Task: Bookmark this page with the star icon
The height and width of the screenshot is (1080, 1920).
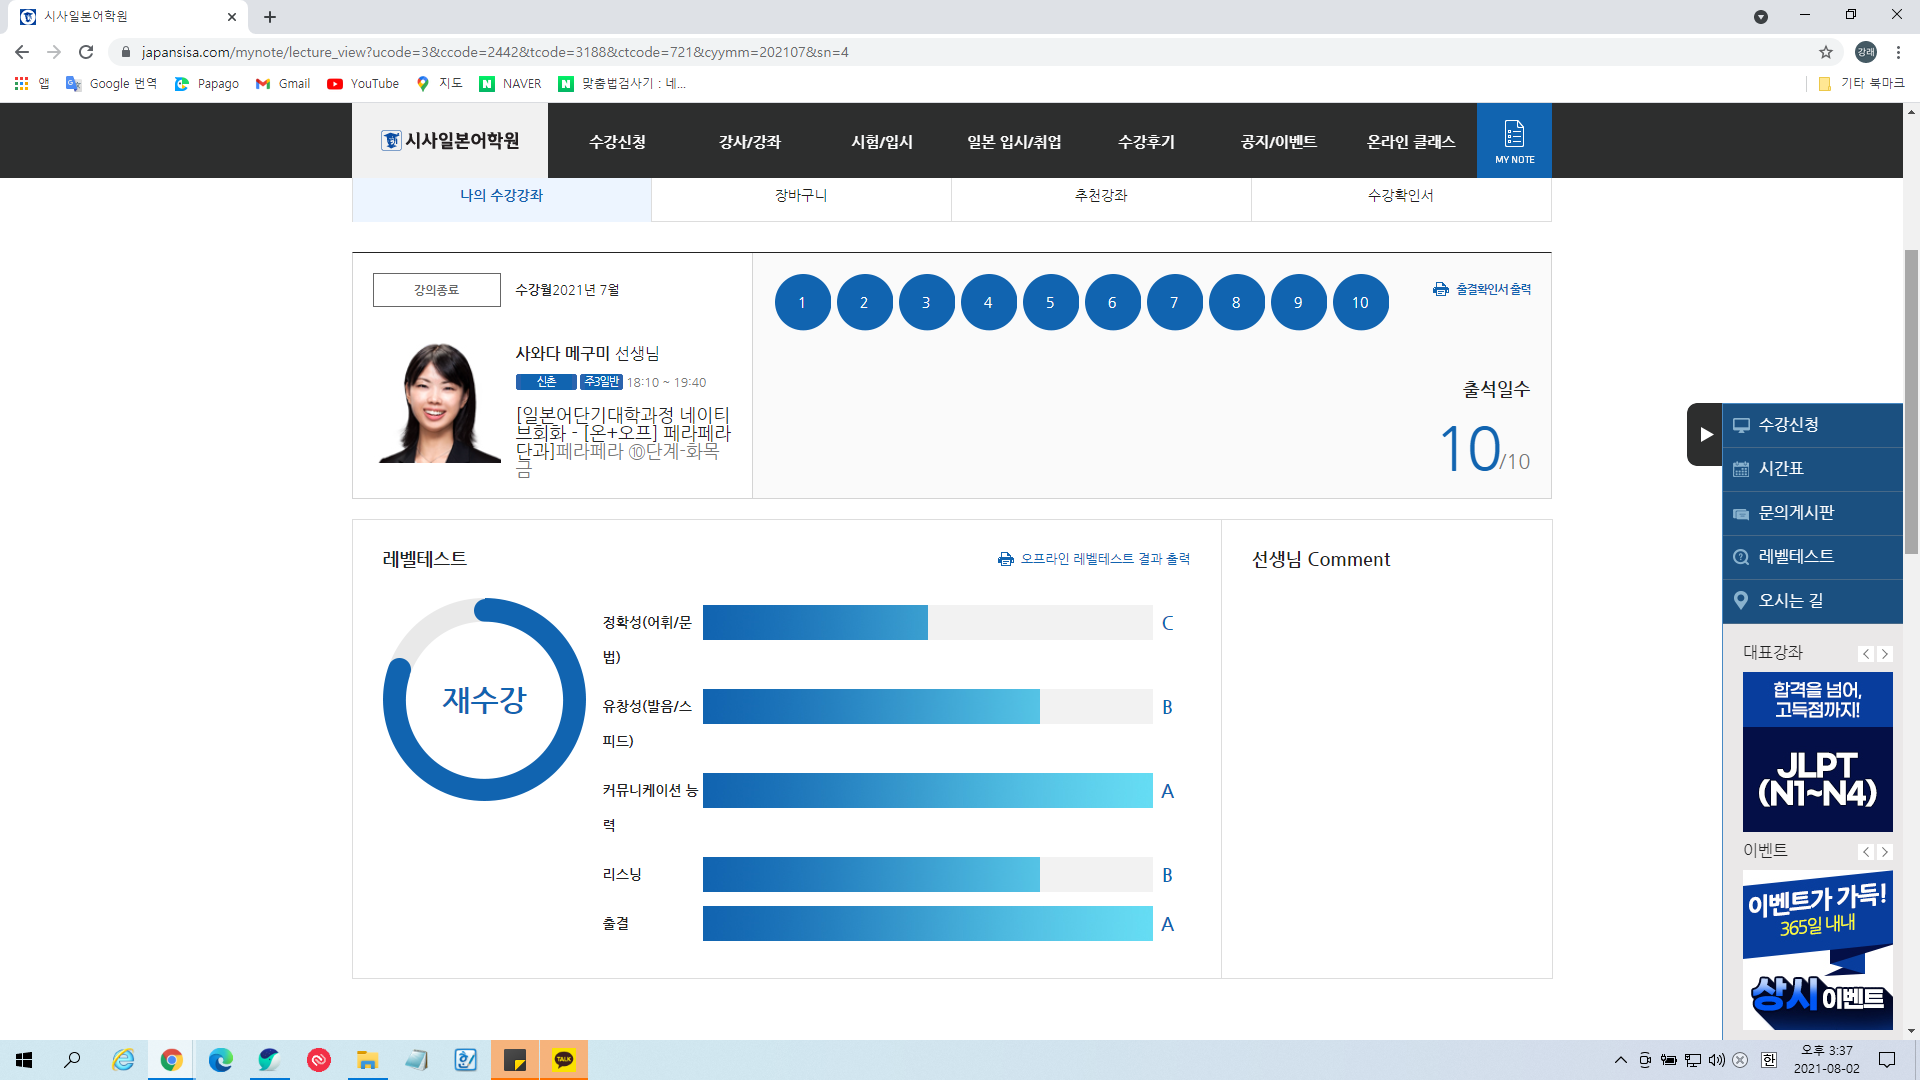Action: [1825, 52]
